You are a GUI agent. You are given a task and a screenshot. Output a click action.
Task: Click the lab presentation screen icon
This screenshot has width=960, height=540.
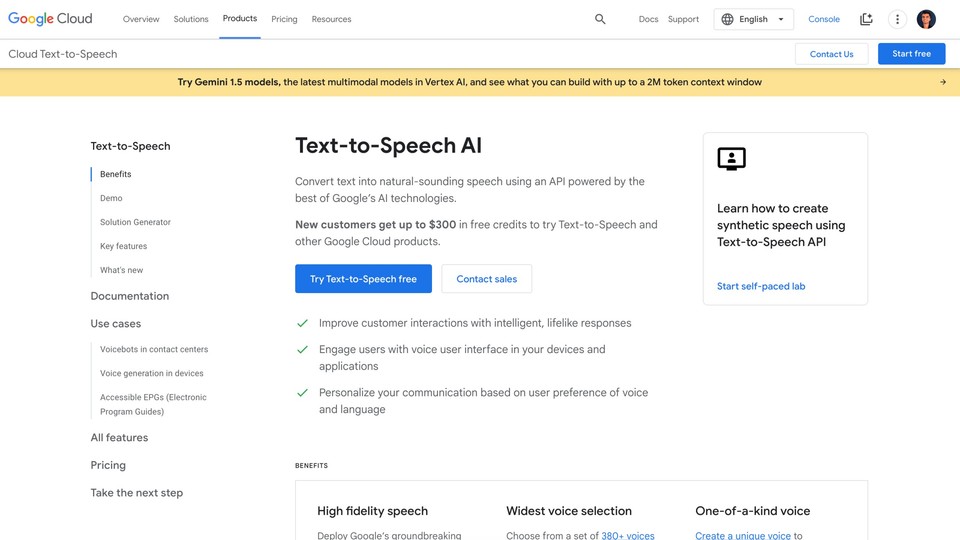(731, 159)
